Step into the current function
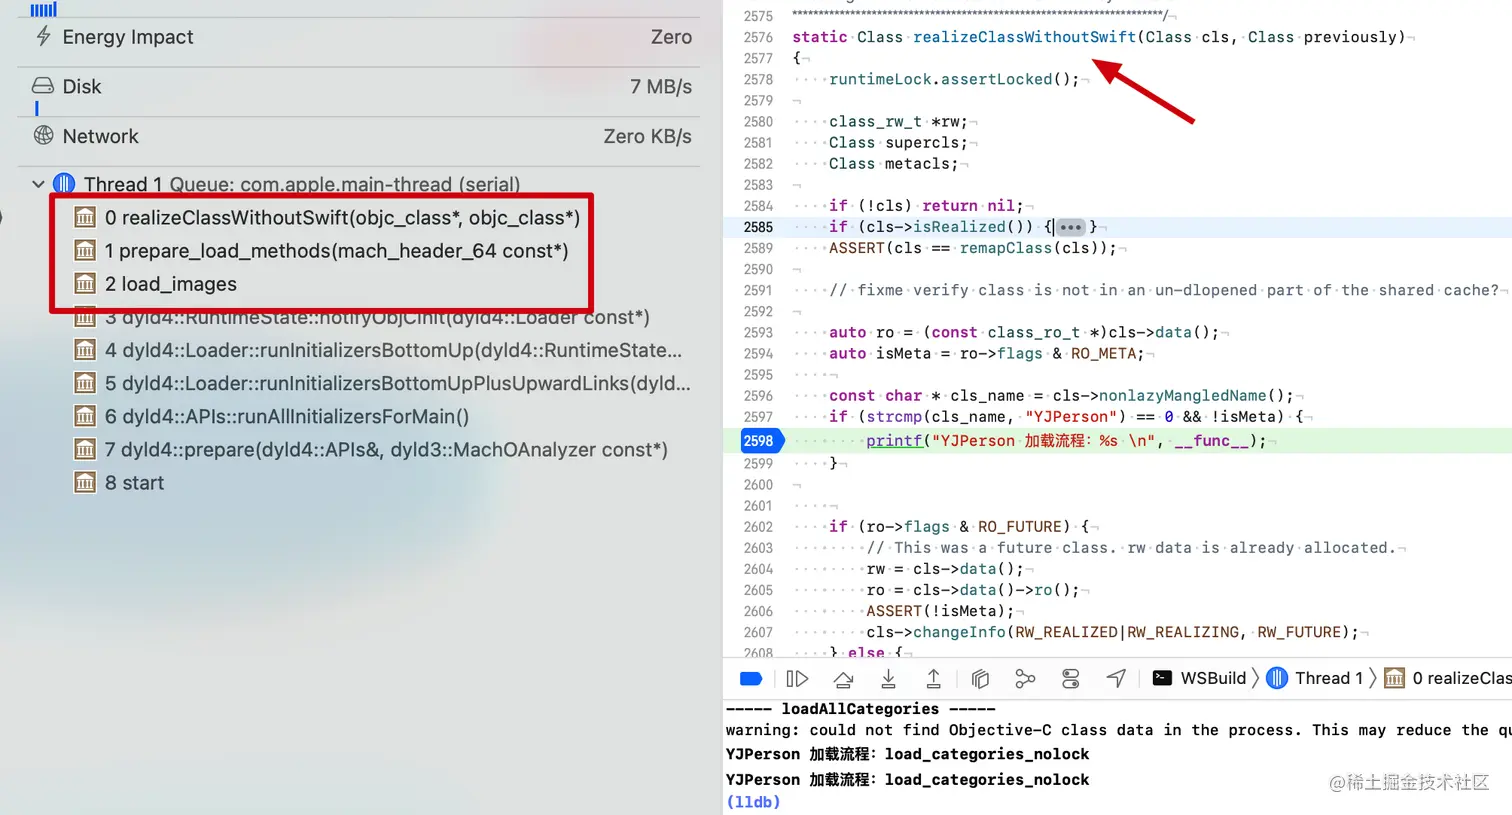 [888, 678]
